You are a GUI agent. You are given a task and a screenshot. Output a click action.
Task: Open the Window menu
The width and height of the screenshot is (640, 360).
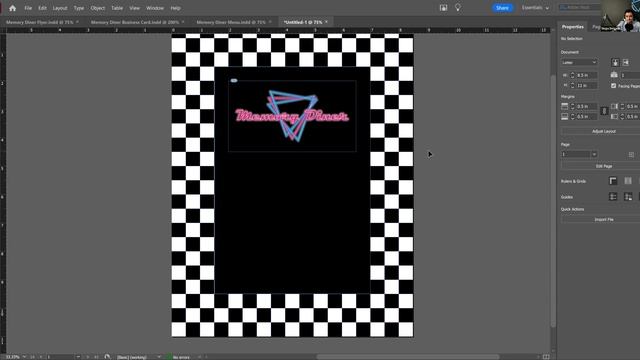(155, 8)
